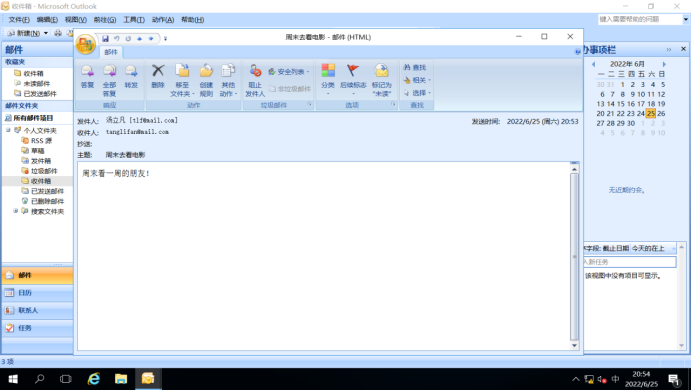This screenshot has width=691, height=390.
Task: Click Save icon in the Quick Access Toolbar
Action: [x=105, y=38]
